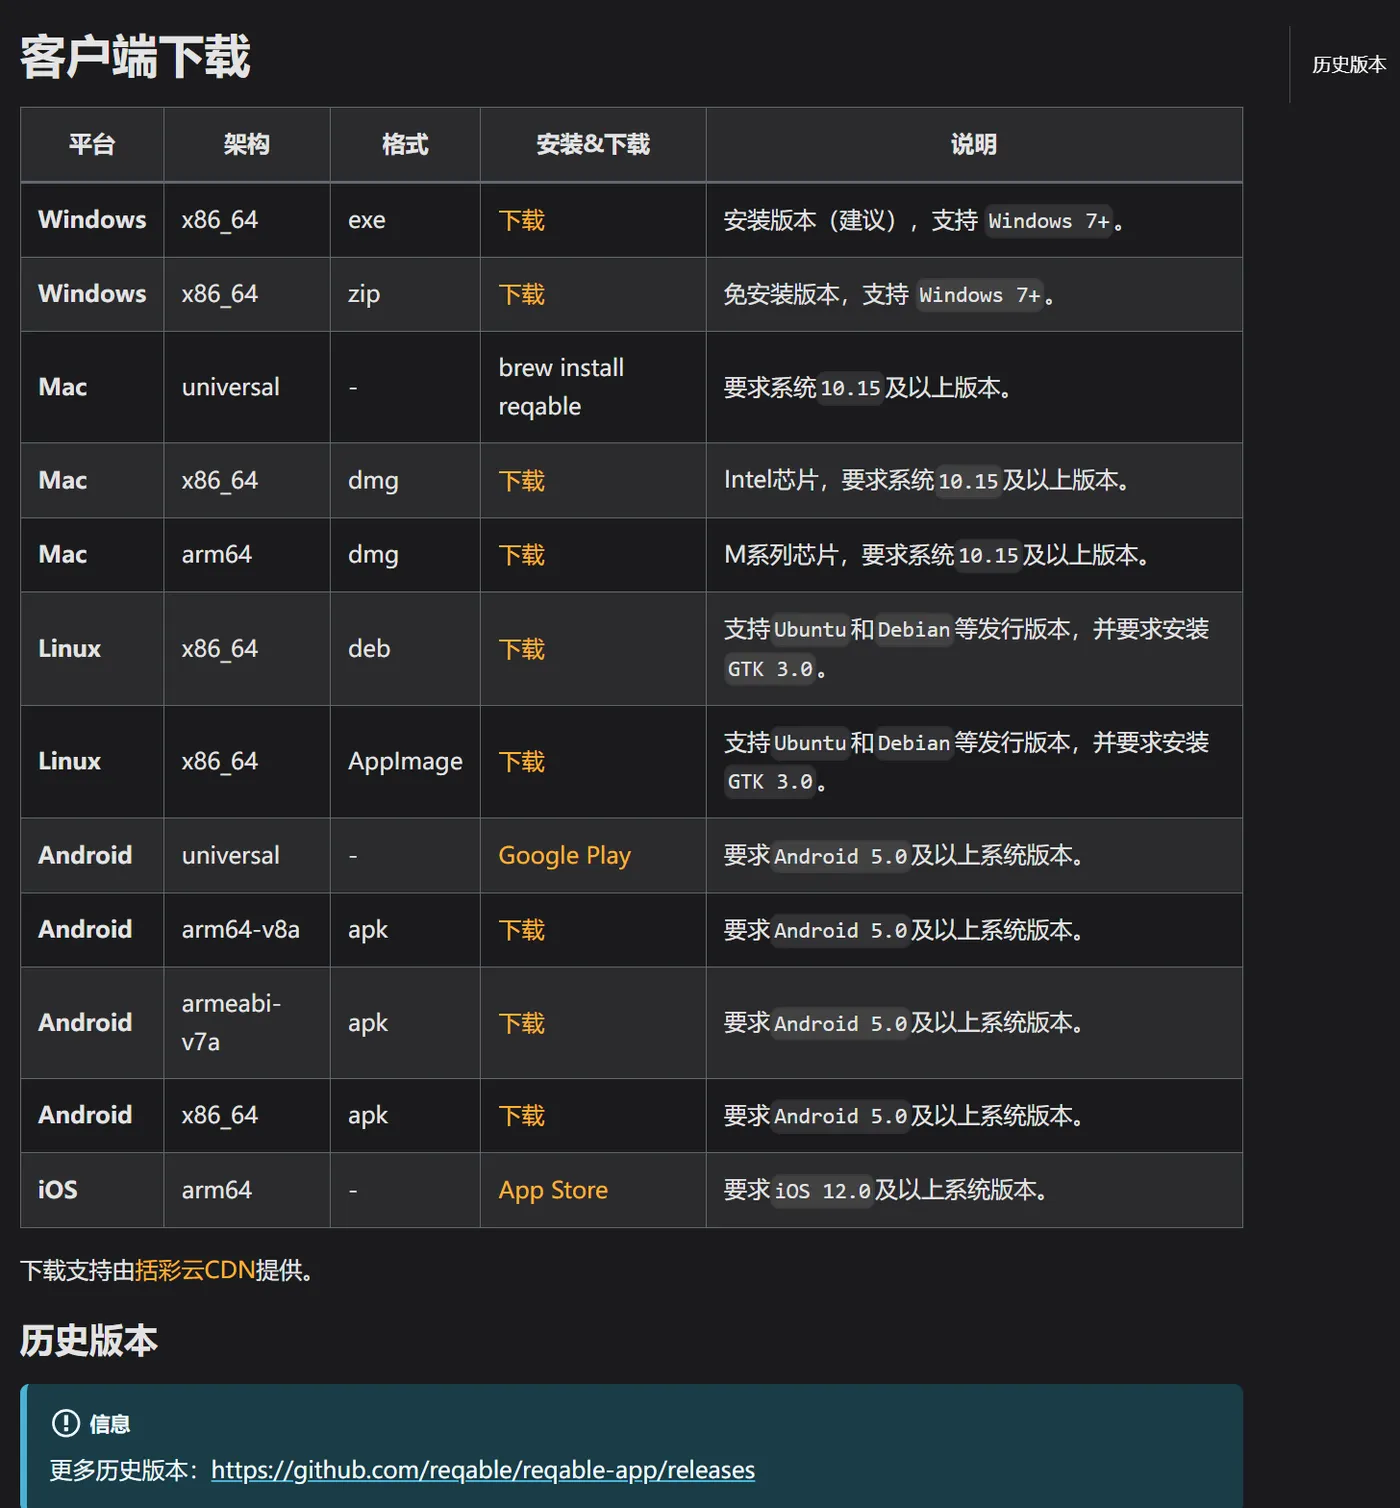
Task: Click the 安装版本（建议）description text
Action: pos(924,220)
